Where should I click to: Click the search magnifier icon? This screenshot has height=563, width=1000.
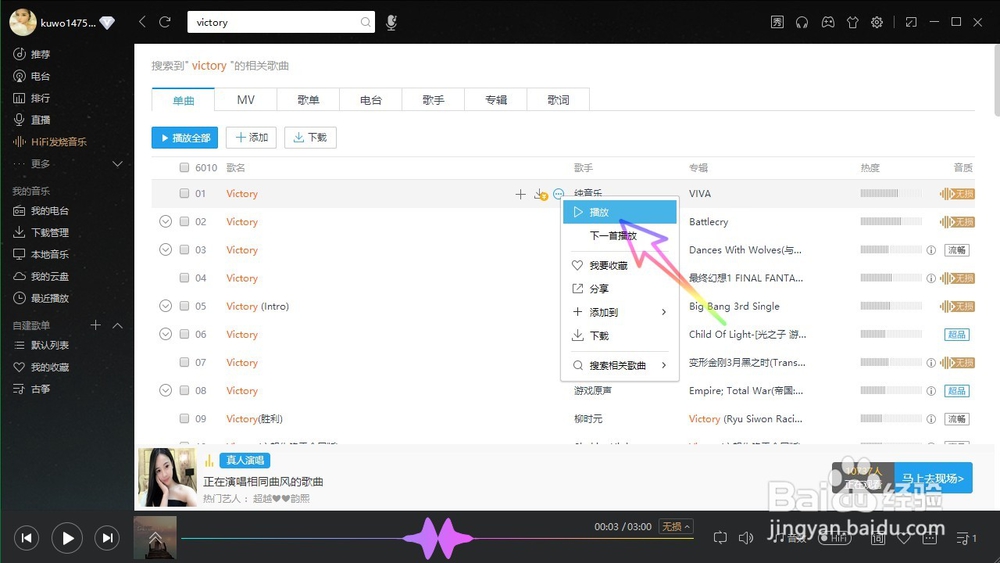coord(365,22)
